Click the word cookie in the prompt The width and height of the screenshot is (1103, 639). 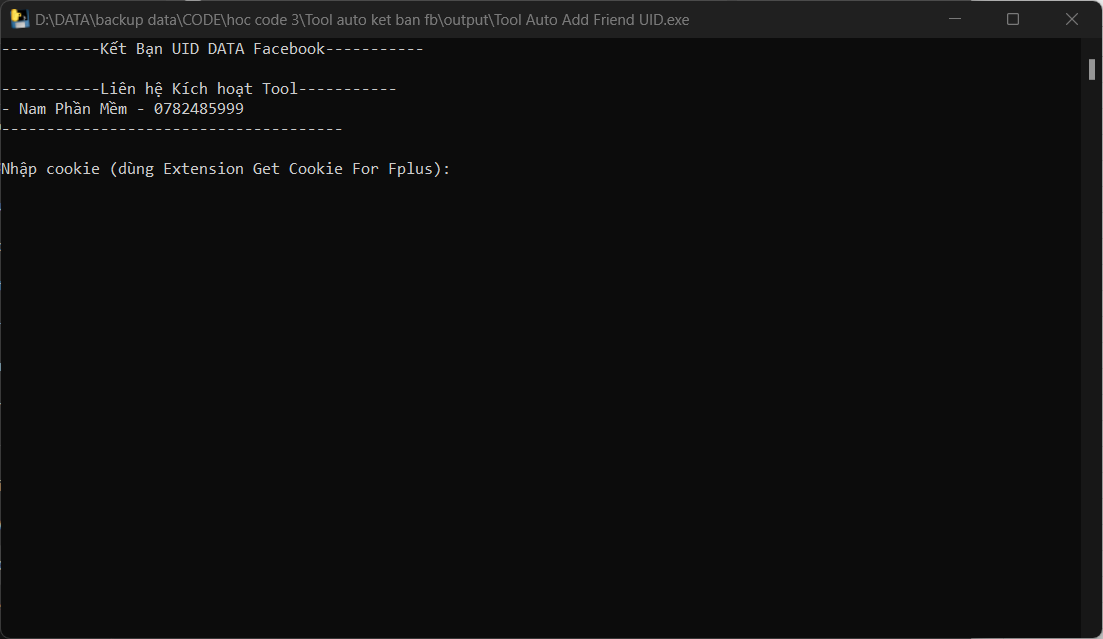(73, 169)
